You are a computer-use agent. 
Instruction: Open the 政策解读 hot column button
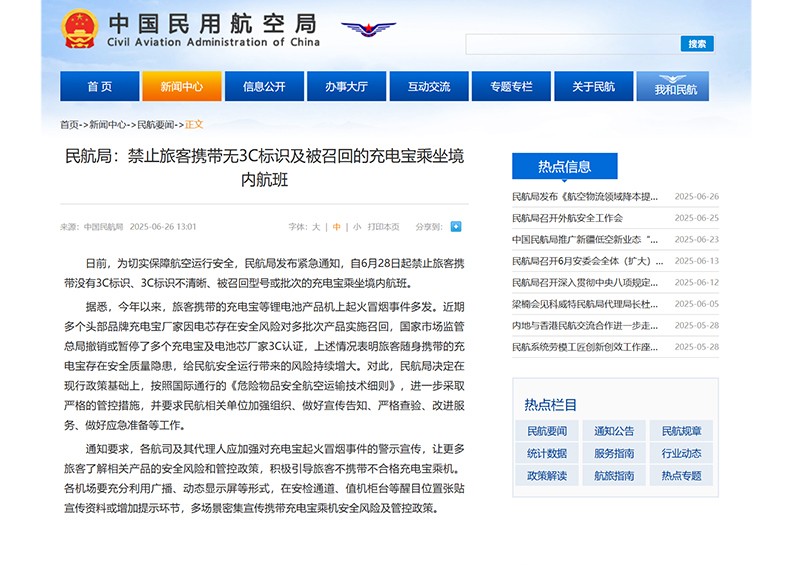pos(547,475)
